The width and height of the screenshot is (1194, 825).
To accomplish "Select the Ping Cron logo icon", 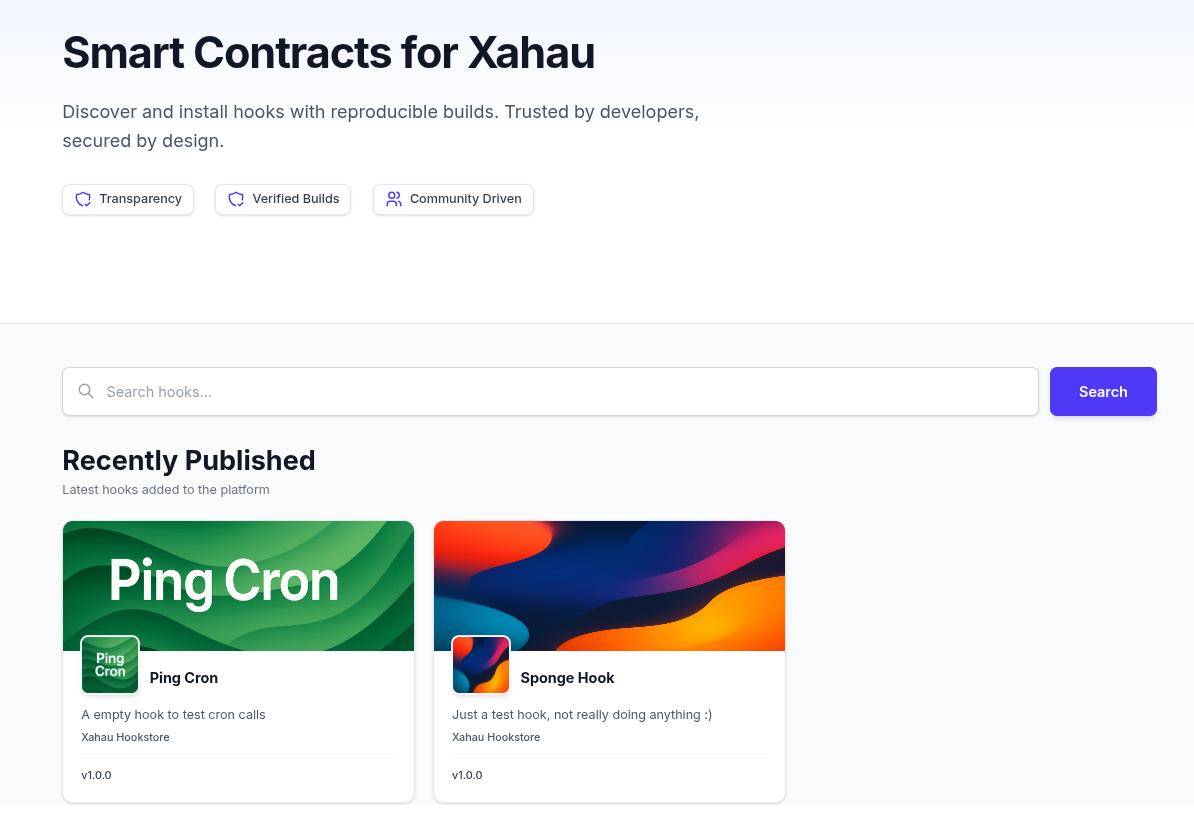I will pos(109,664).
